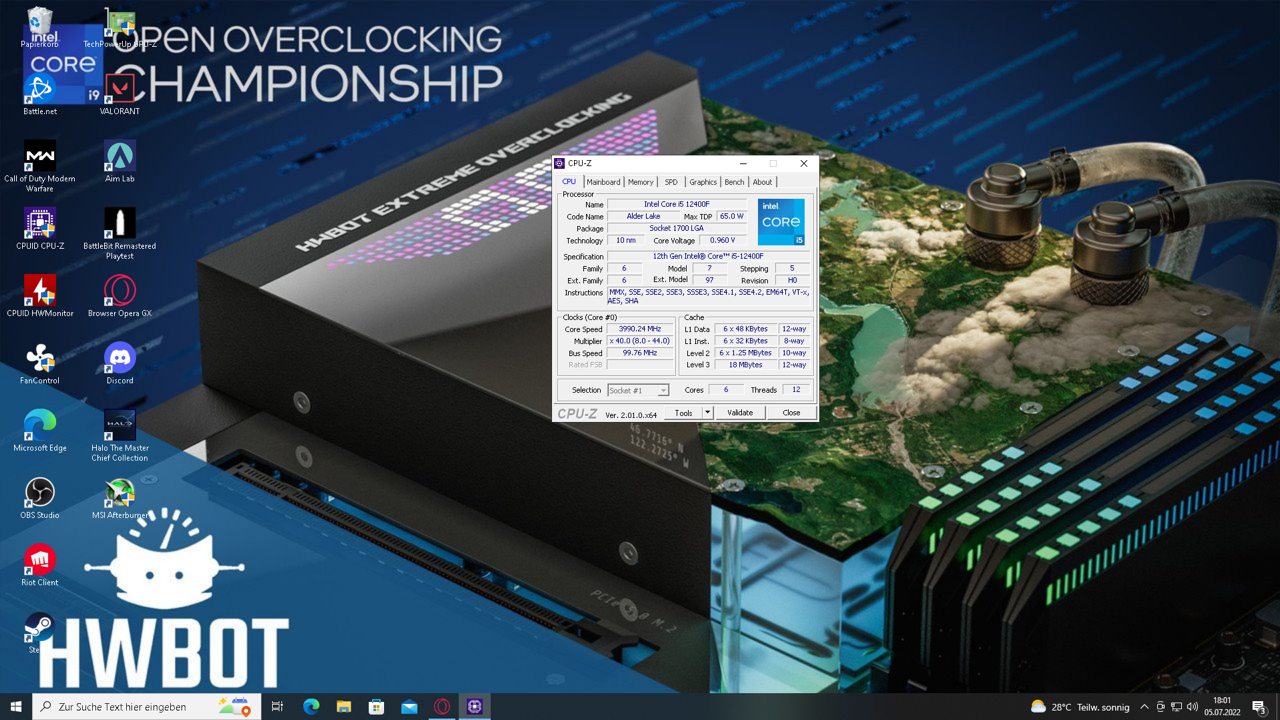1280x720 pixels.
Task: Open OBS Studio desktop shortcut
Action: tap(40, 498)
